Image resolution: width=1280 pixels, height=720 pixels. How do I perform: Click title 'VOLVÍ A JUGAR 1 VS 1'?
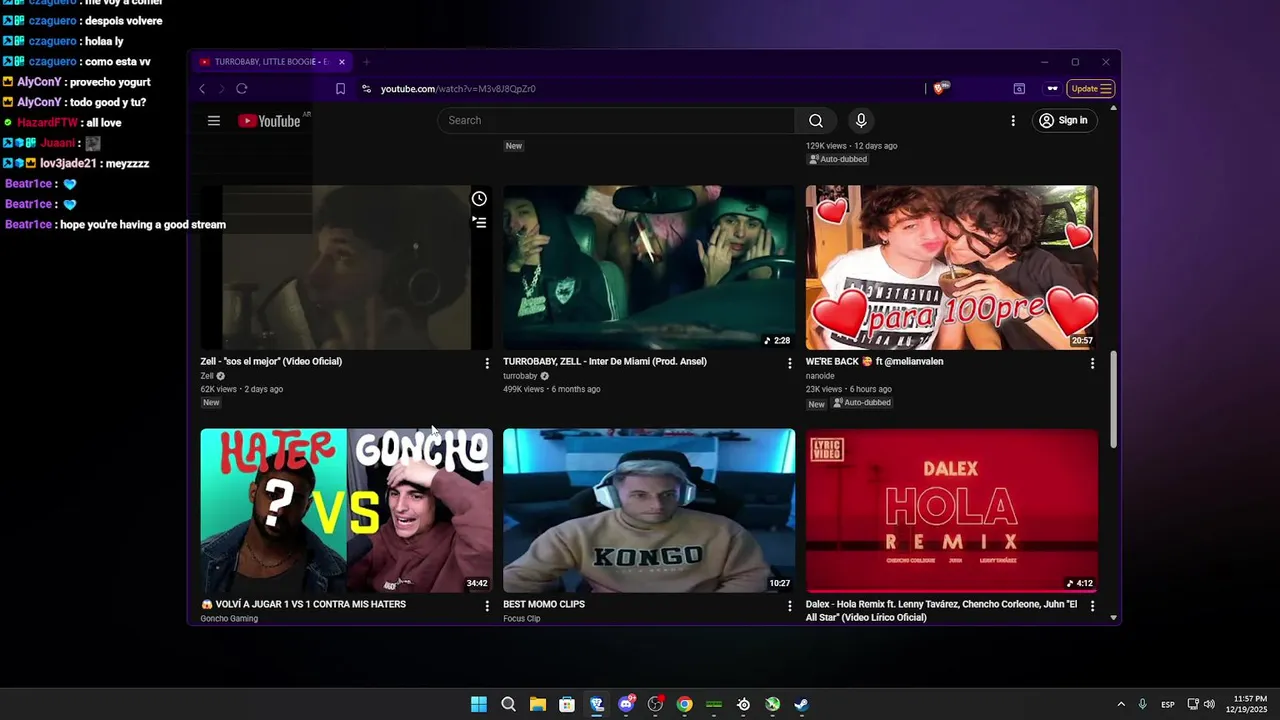click(303, 605)
